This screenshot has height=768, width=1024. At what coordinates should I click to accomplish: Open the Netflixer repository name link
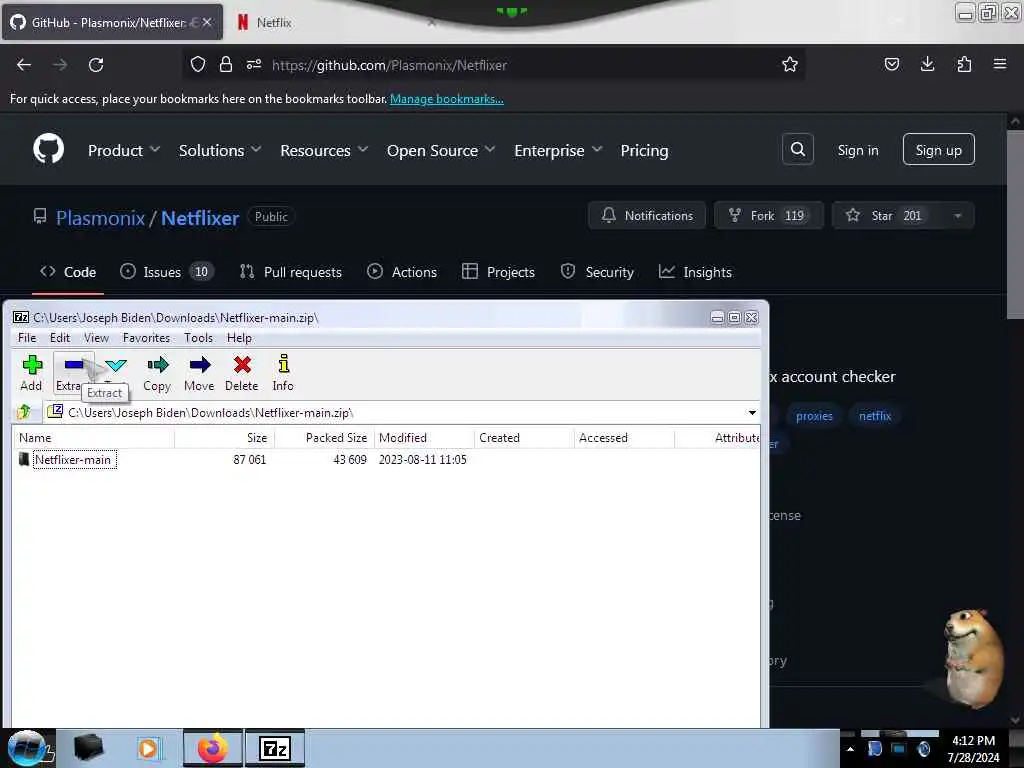point(200,217)
